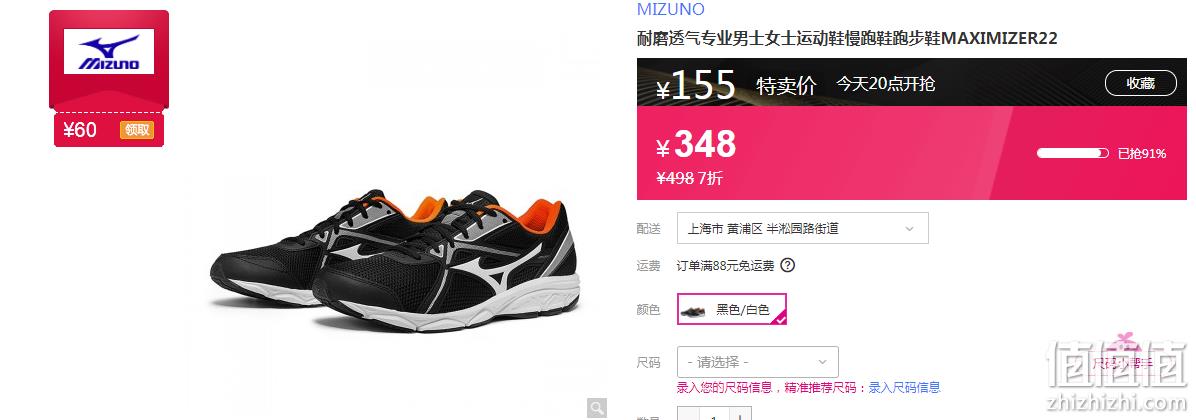Click the shoe thumbnail in the color option
Screen dimensions: 1196x420
click(x=693, y=309)
